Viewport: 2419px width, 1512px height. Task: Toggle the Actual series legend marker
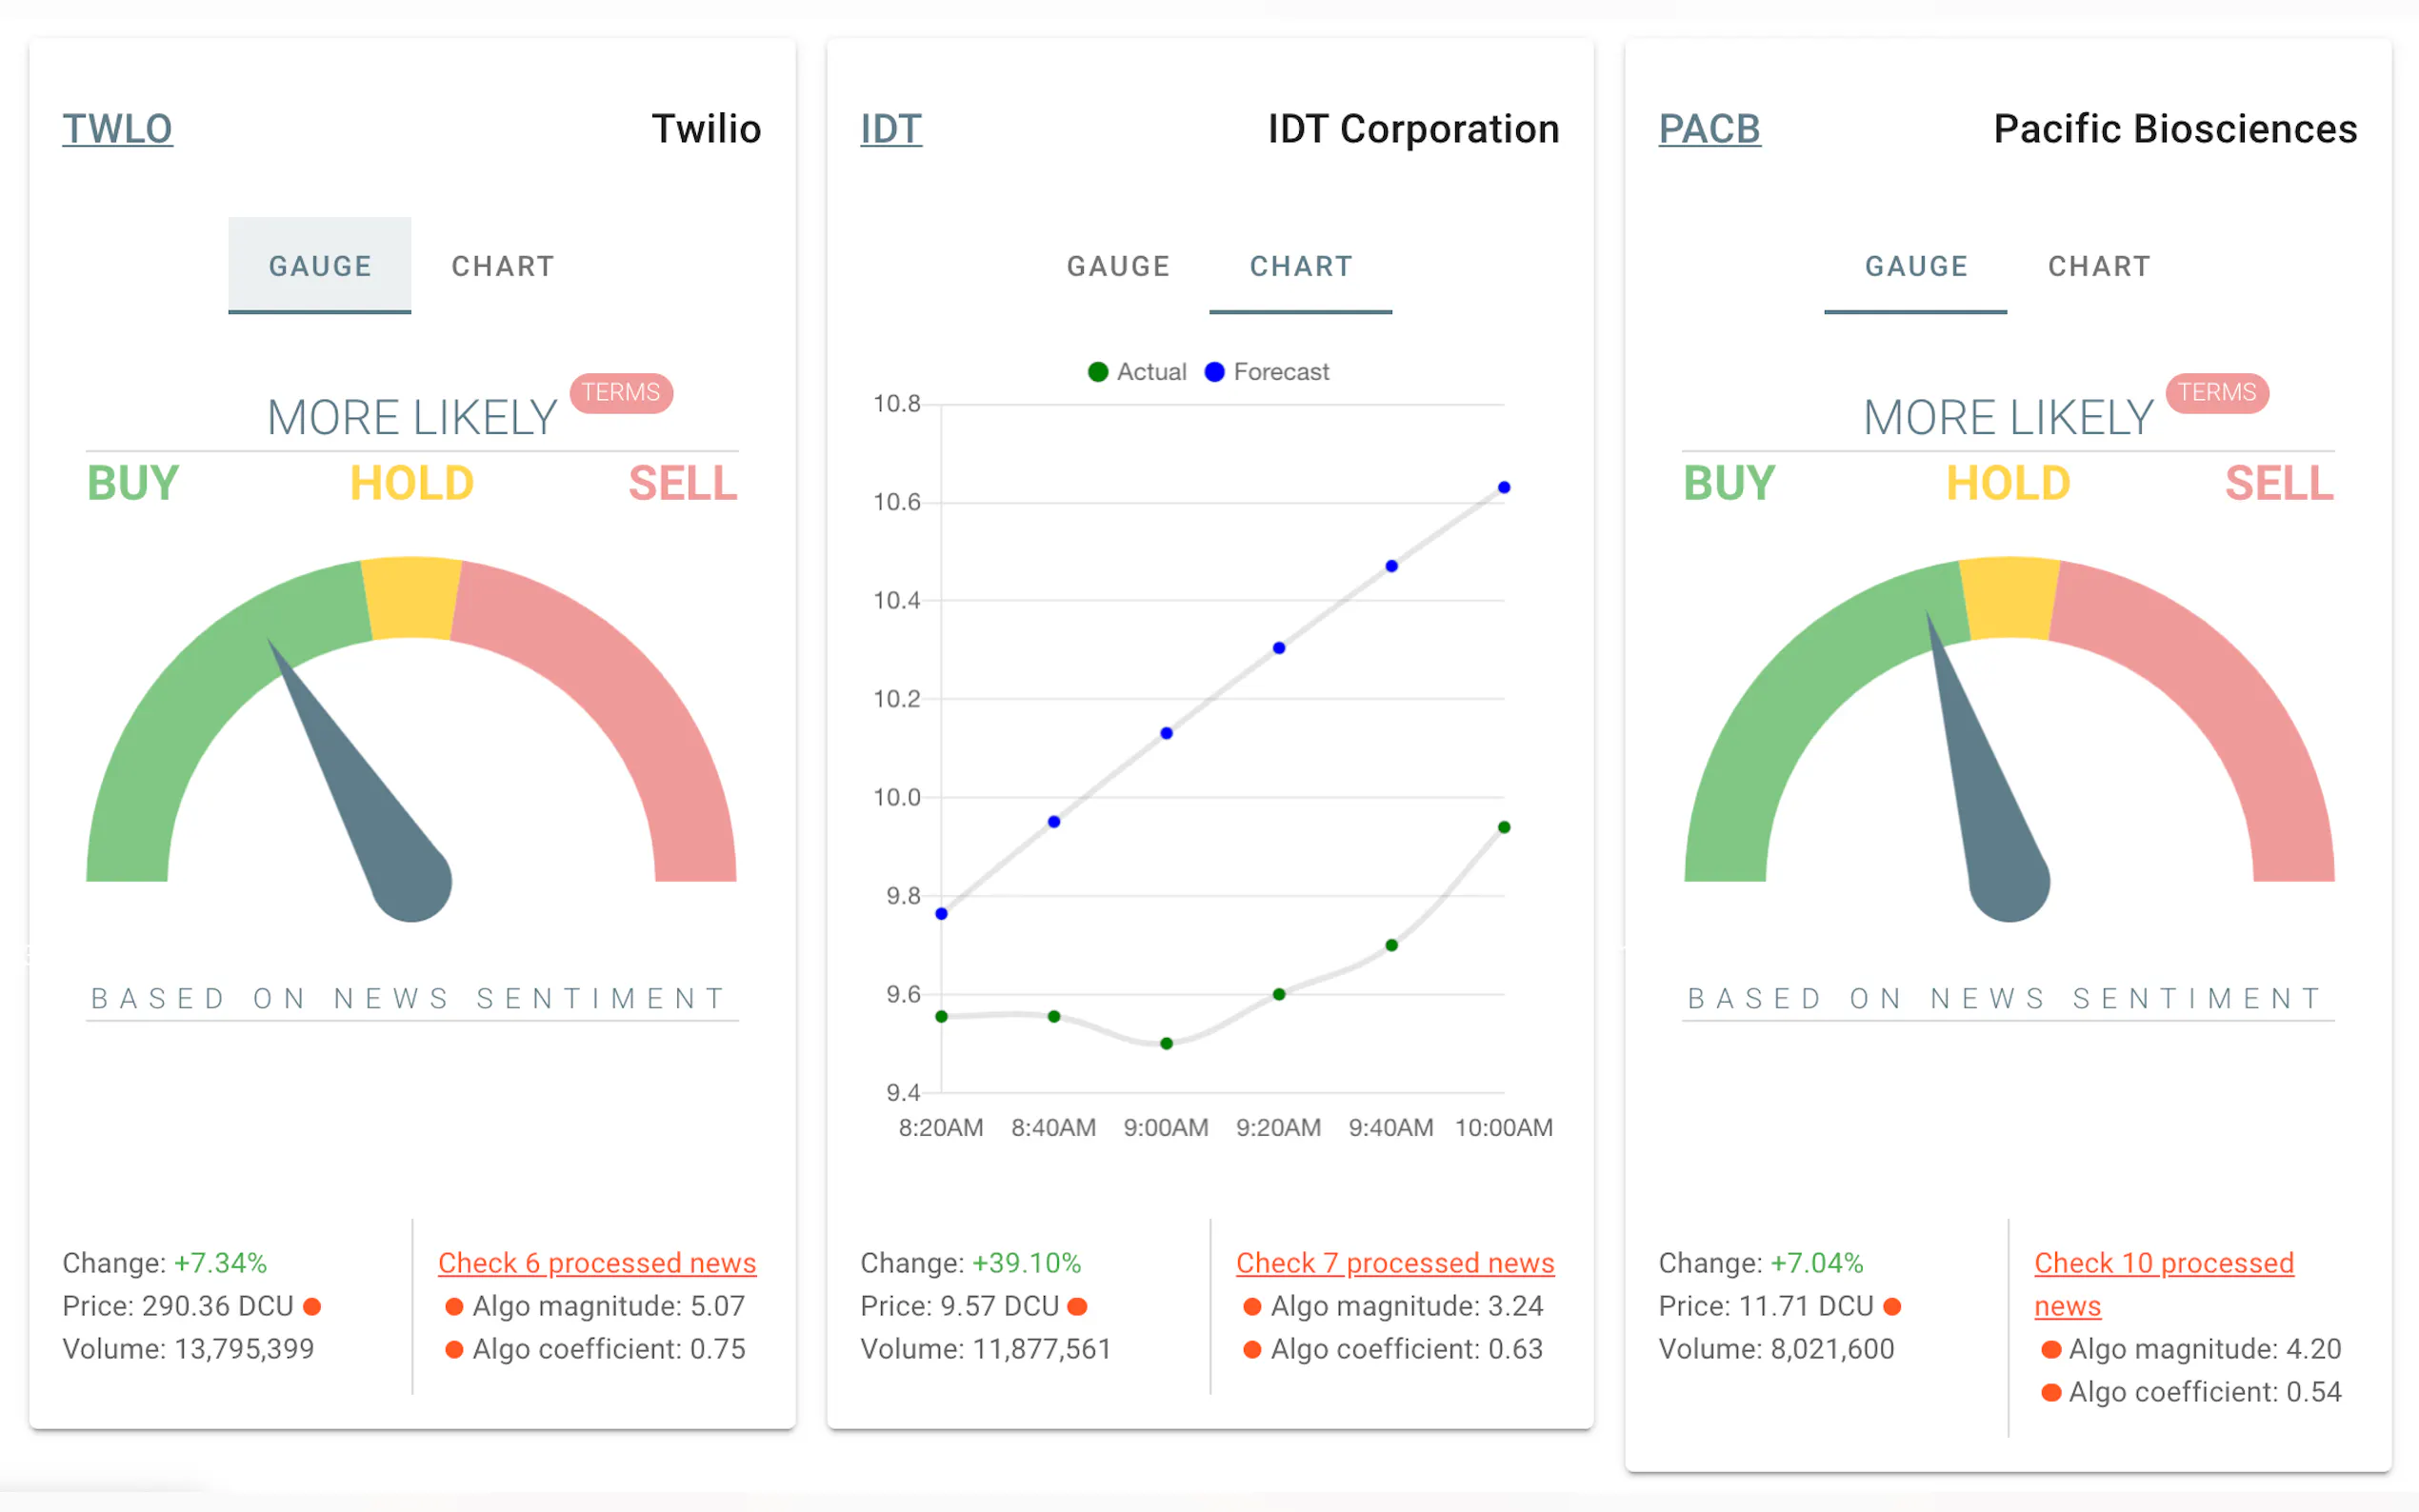pyautogui.click(x=1098, y=372)
